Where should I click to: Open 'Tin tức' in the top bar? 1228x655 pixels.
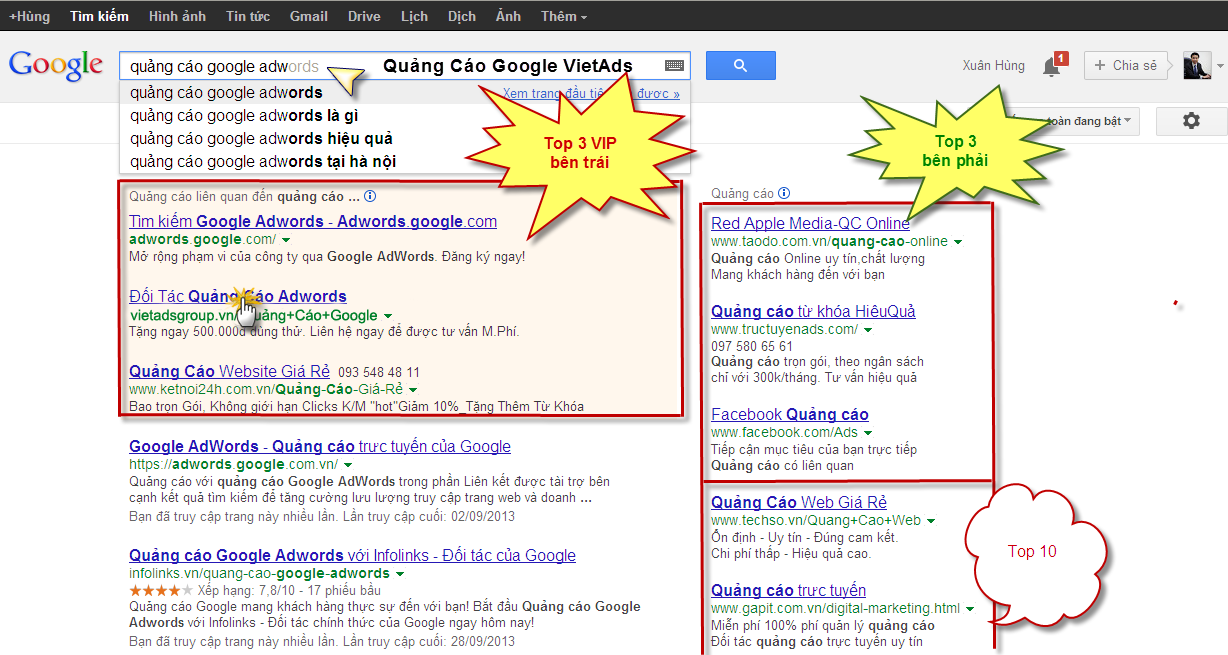pos(248,16)
